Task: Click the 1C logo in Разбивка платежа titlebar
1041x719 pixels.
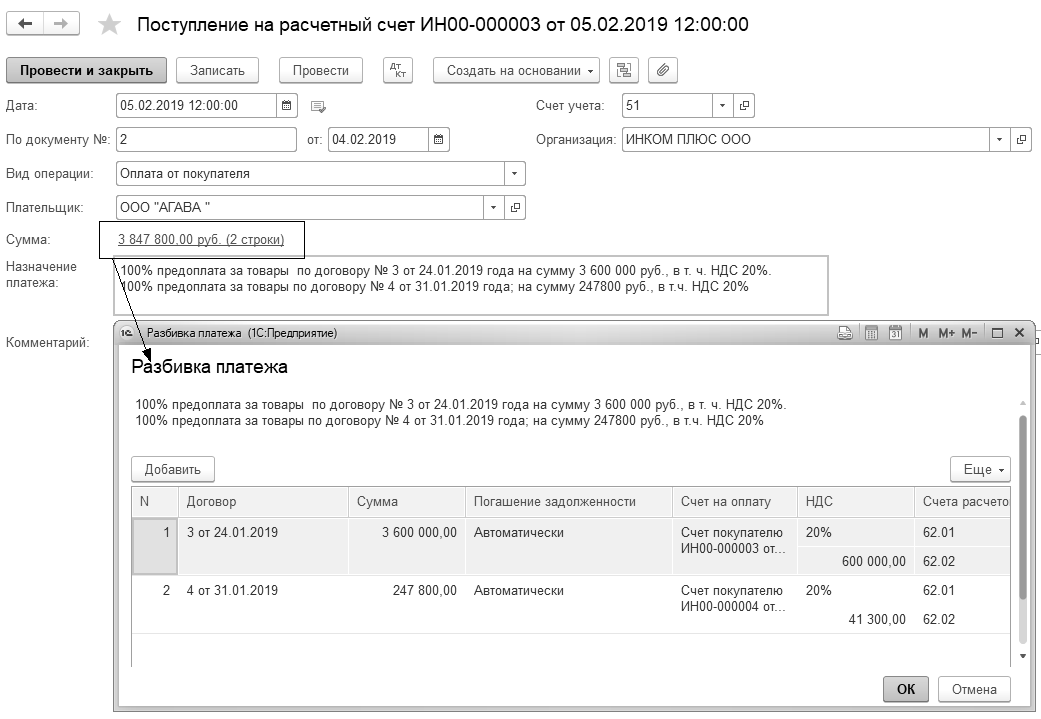Action: point(126,333)
